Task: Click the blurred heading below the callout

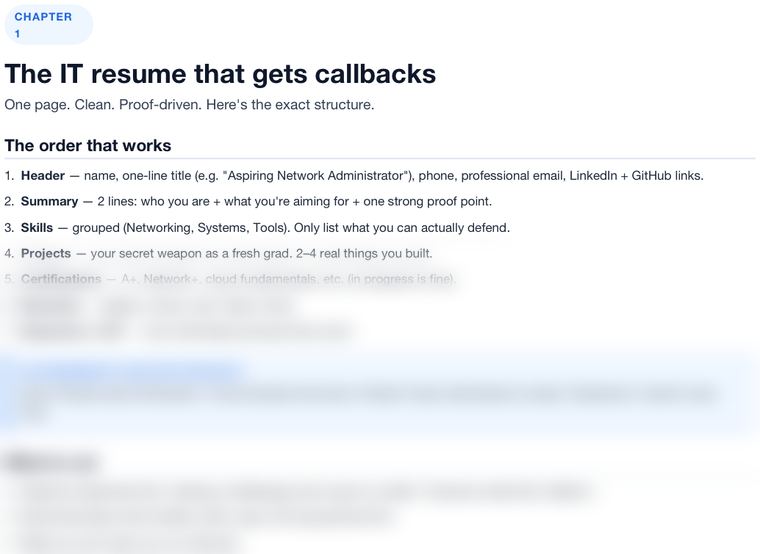Action: pyautogui.click(x=51, y=462)
